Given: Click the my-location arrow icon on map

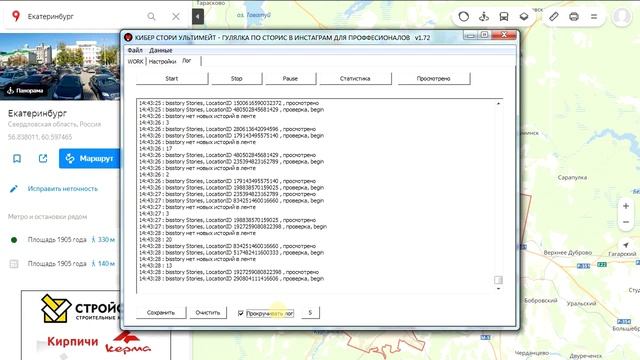Looking at the screenshot, I should [626, 245].
